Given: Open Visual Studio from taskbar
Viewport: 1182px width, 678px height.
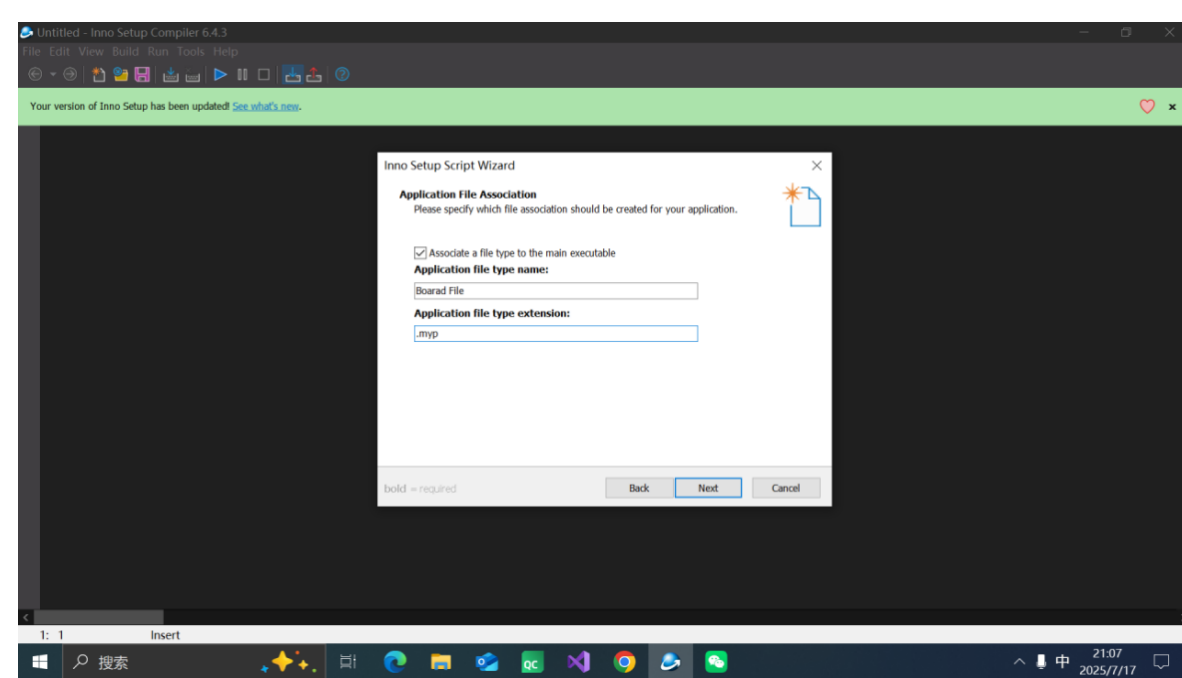Looking at the screenshot, I should coord(578,661).
